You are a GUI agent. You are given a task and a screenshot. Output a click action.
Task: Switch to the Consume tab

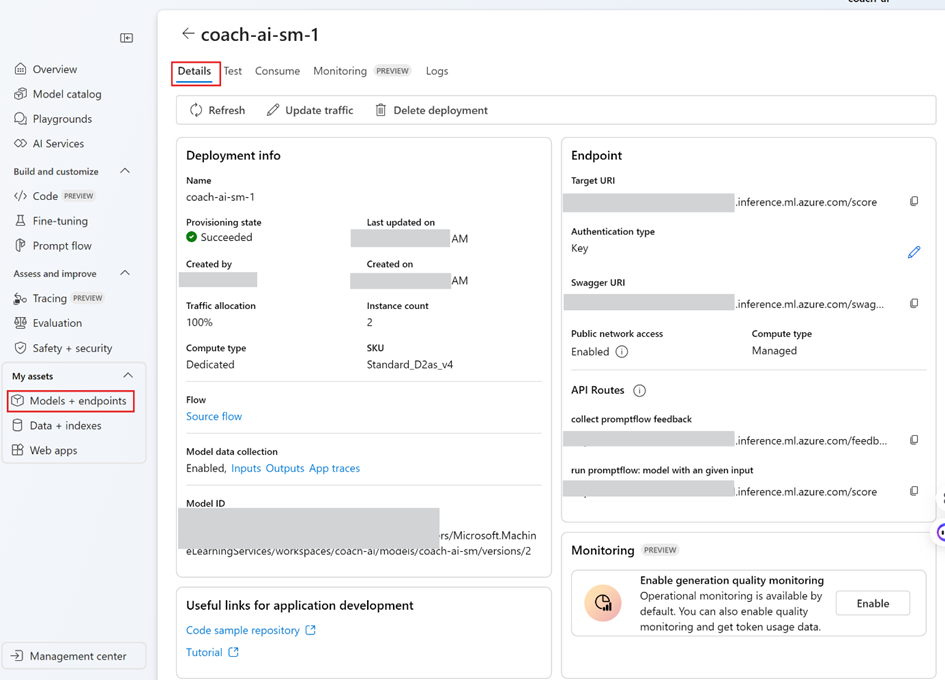pyautogui.click(x=277, y=71)
